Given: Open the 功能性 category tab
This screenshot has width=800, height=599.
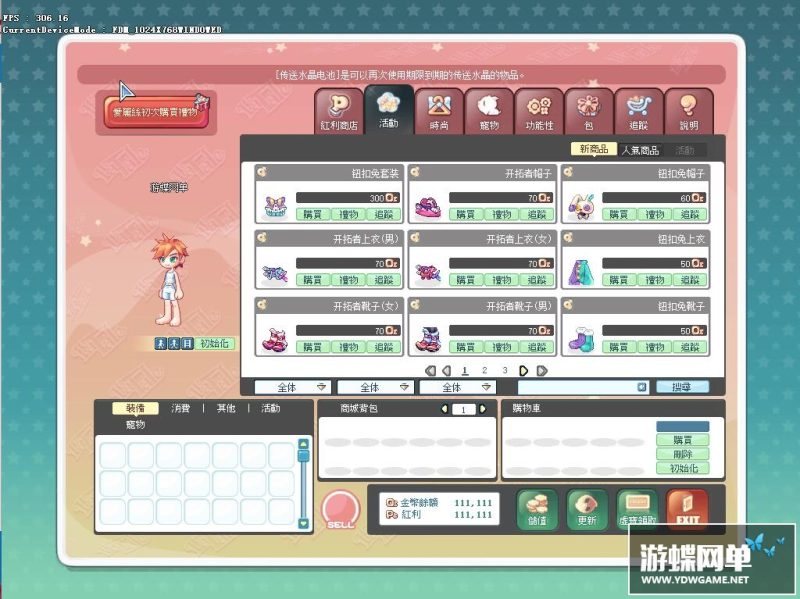Looking at the screenshot, I should point(539,111).
